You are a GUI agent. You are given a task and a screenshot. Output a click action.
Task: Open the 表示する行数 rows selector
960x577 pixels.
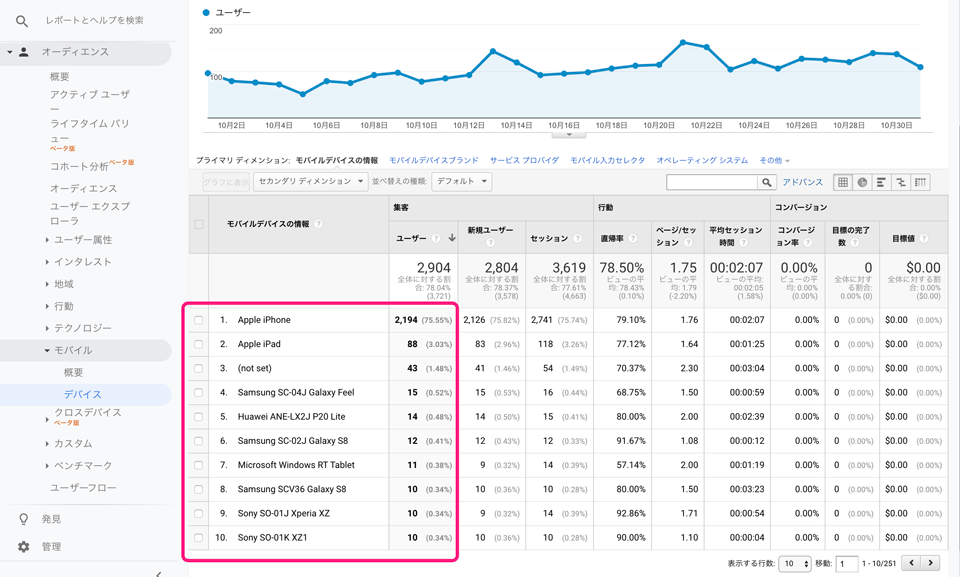click(x=795, y=564)
